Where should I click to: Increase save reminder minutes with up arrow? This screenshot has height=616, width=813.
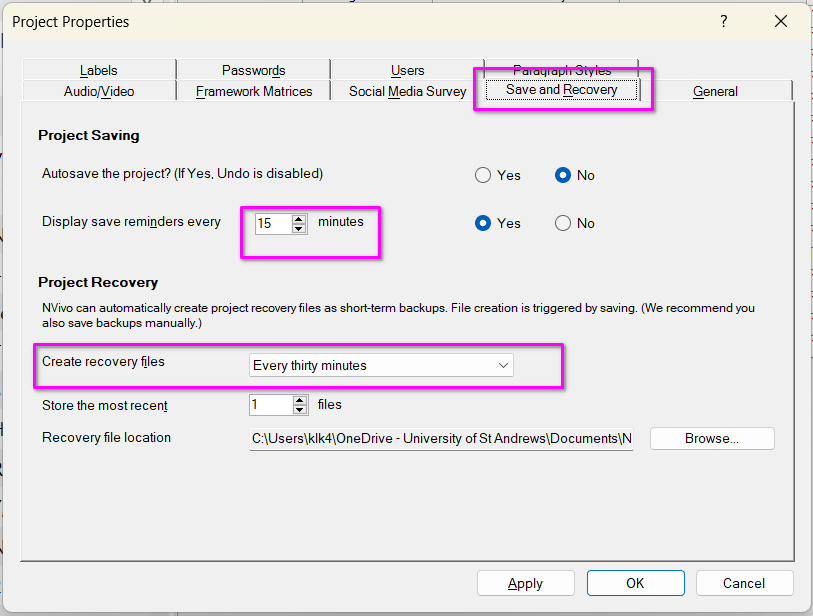[x=299, y=218]
